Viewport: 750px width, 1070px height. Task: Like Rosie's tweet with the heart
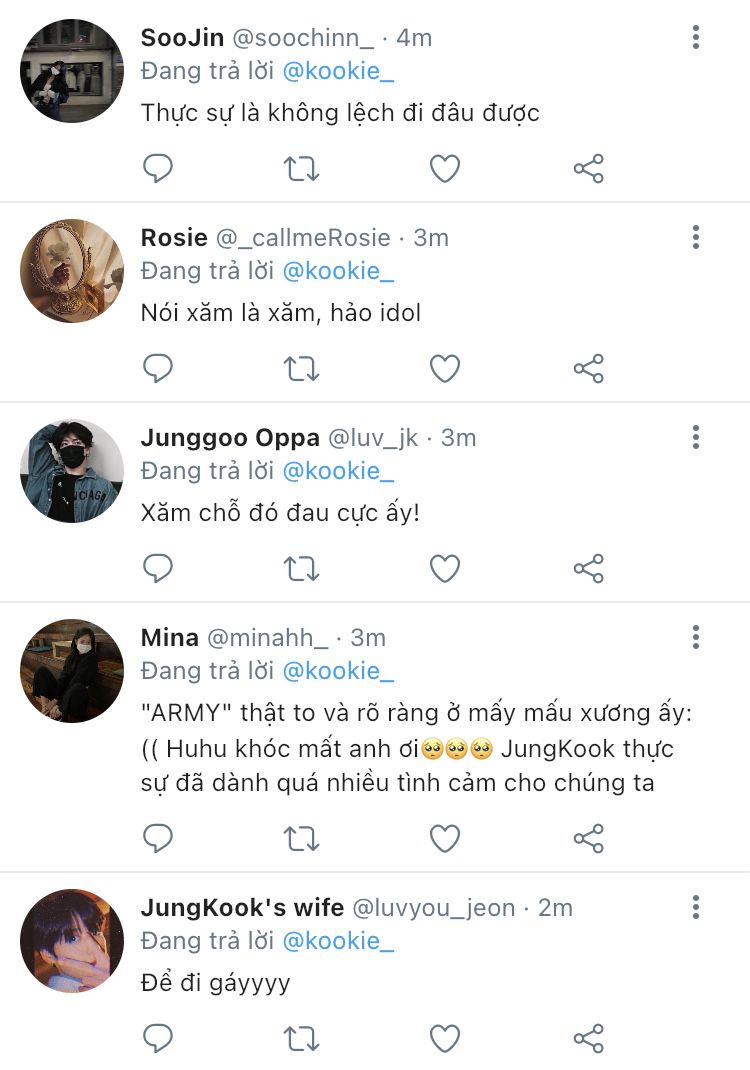(444, 368)
